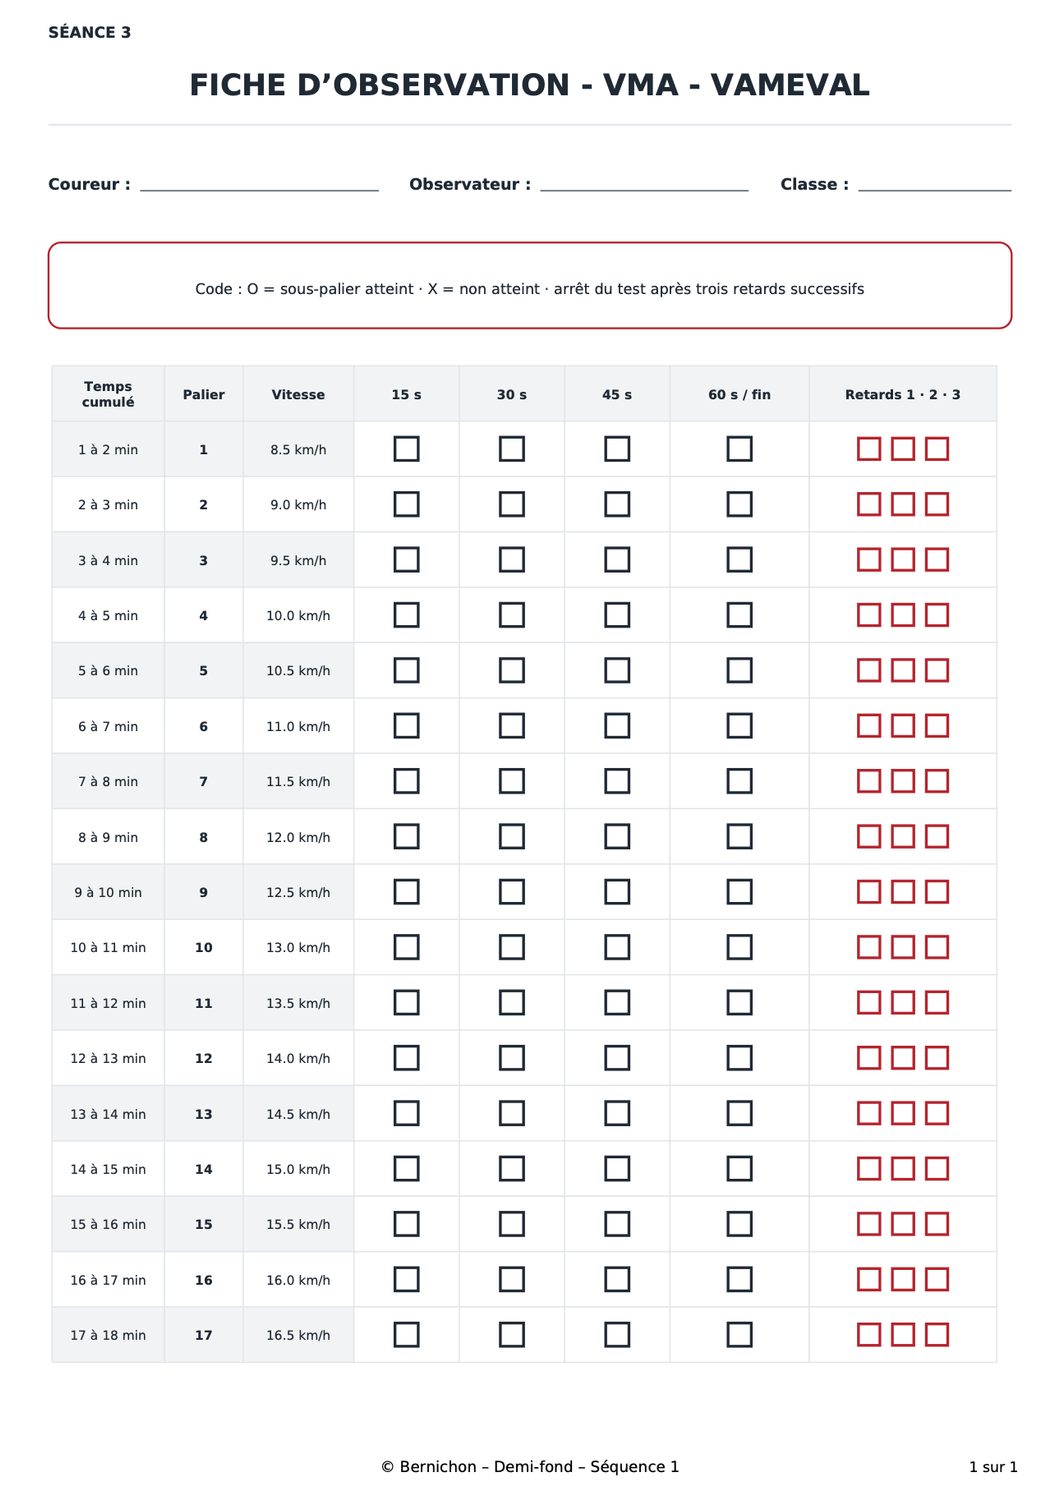The height and width of the screenshot is (1500, 1060).
Task: Check the 15 s box for palier 1
Action: pos(406,449)
